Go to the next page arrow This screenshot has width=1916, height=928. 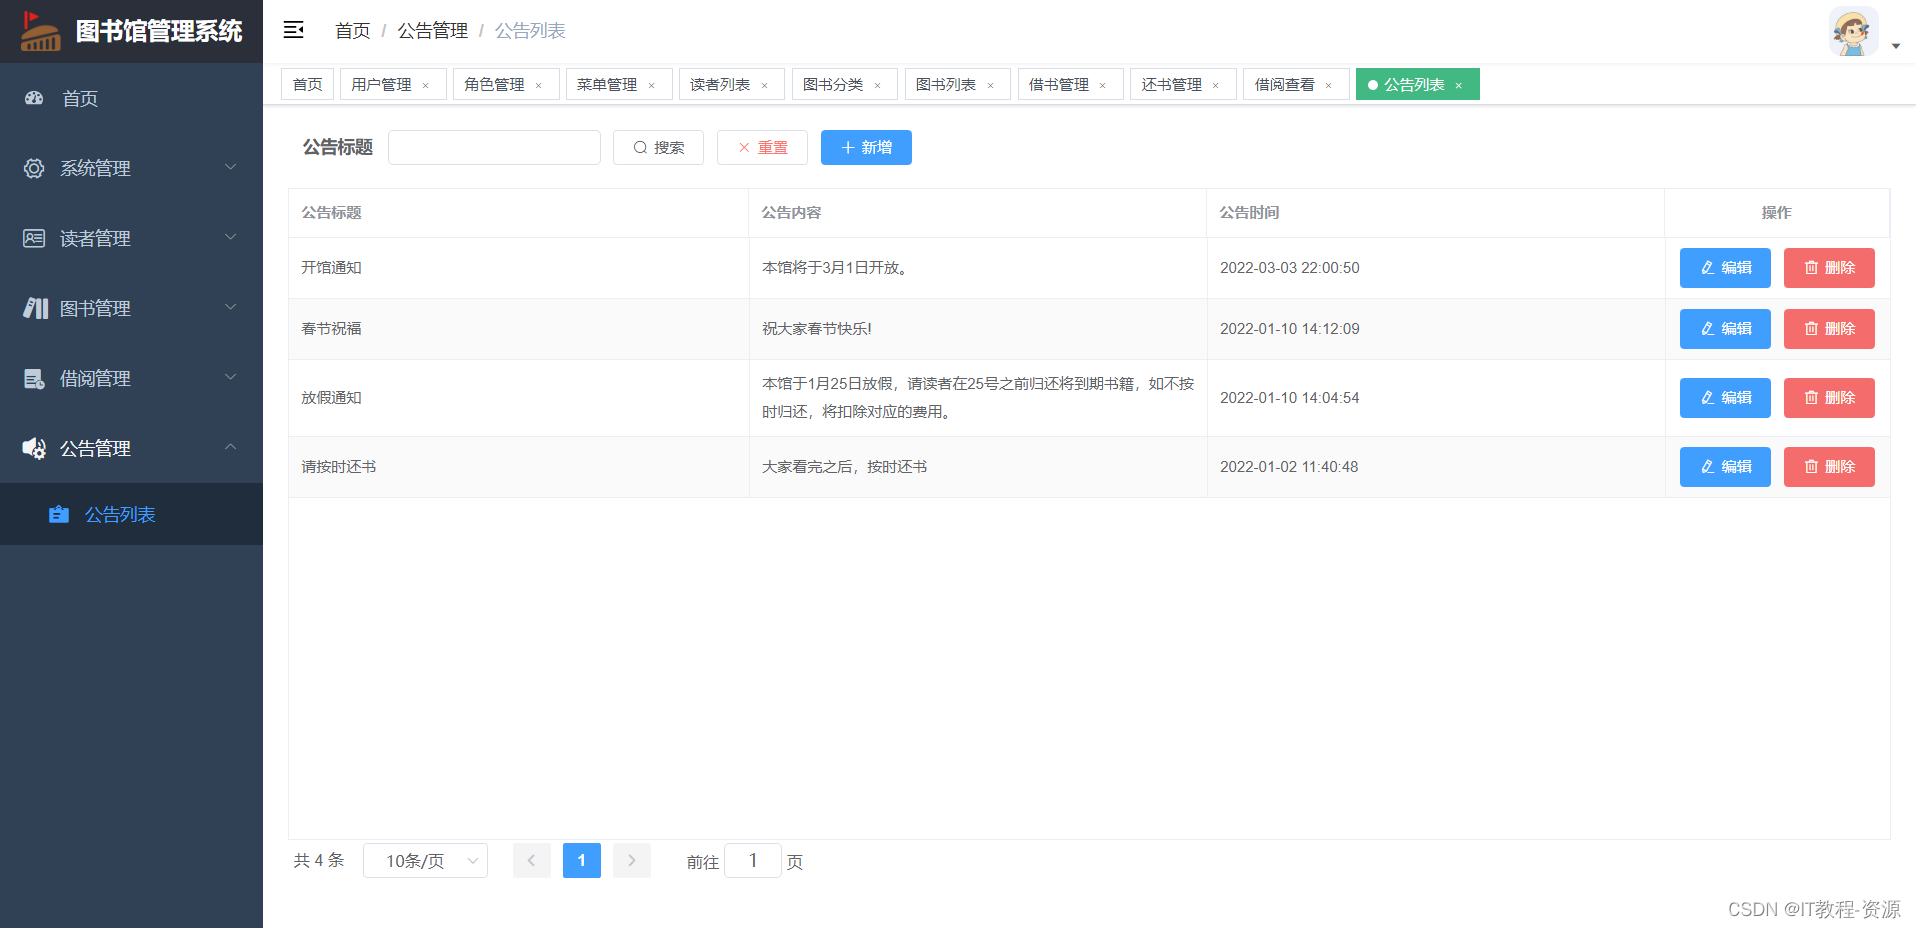[x=632, y=860]
